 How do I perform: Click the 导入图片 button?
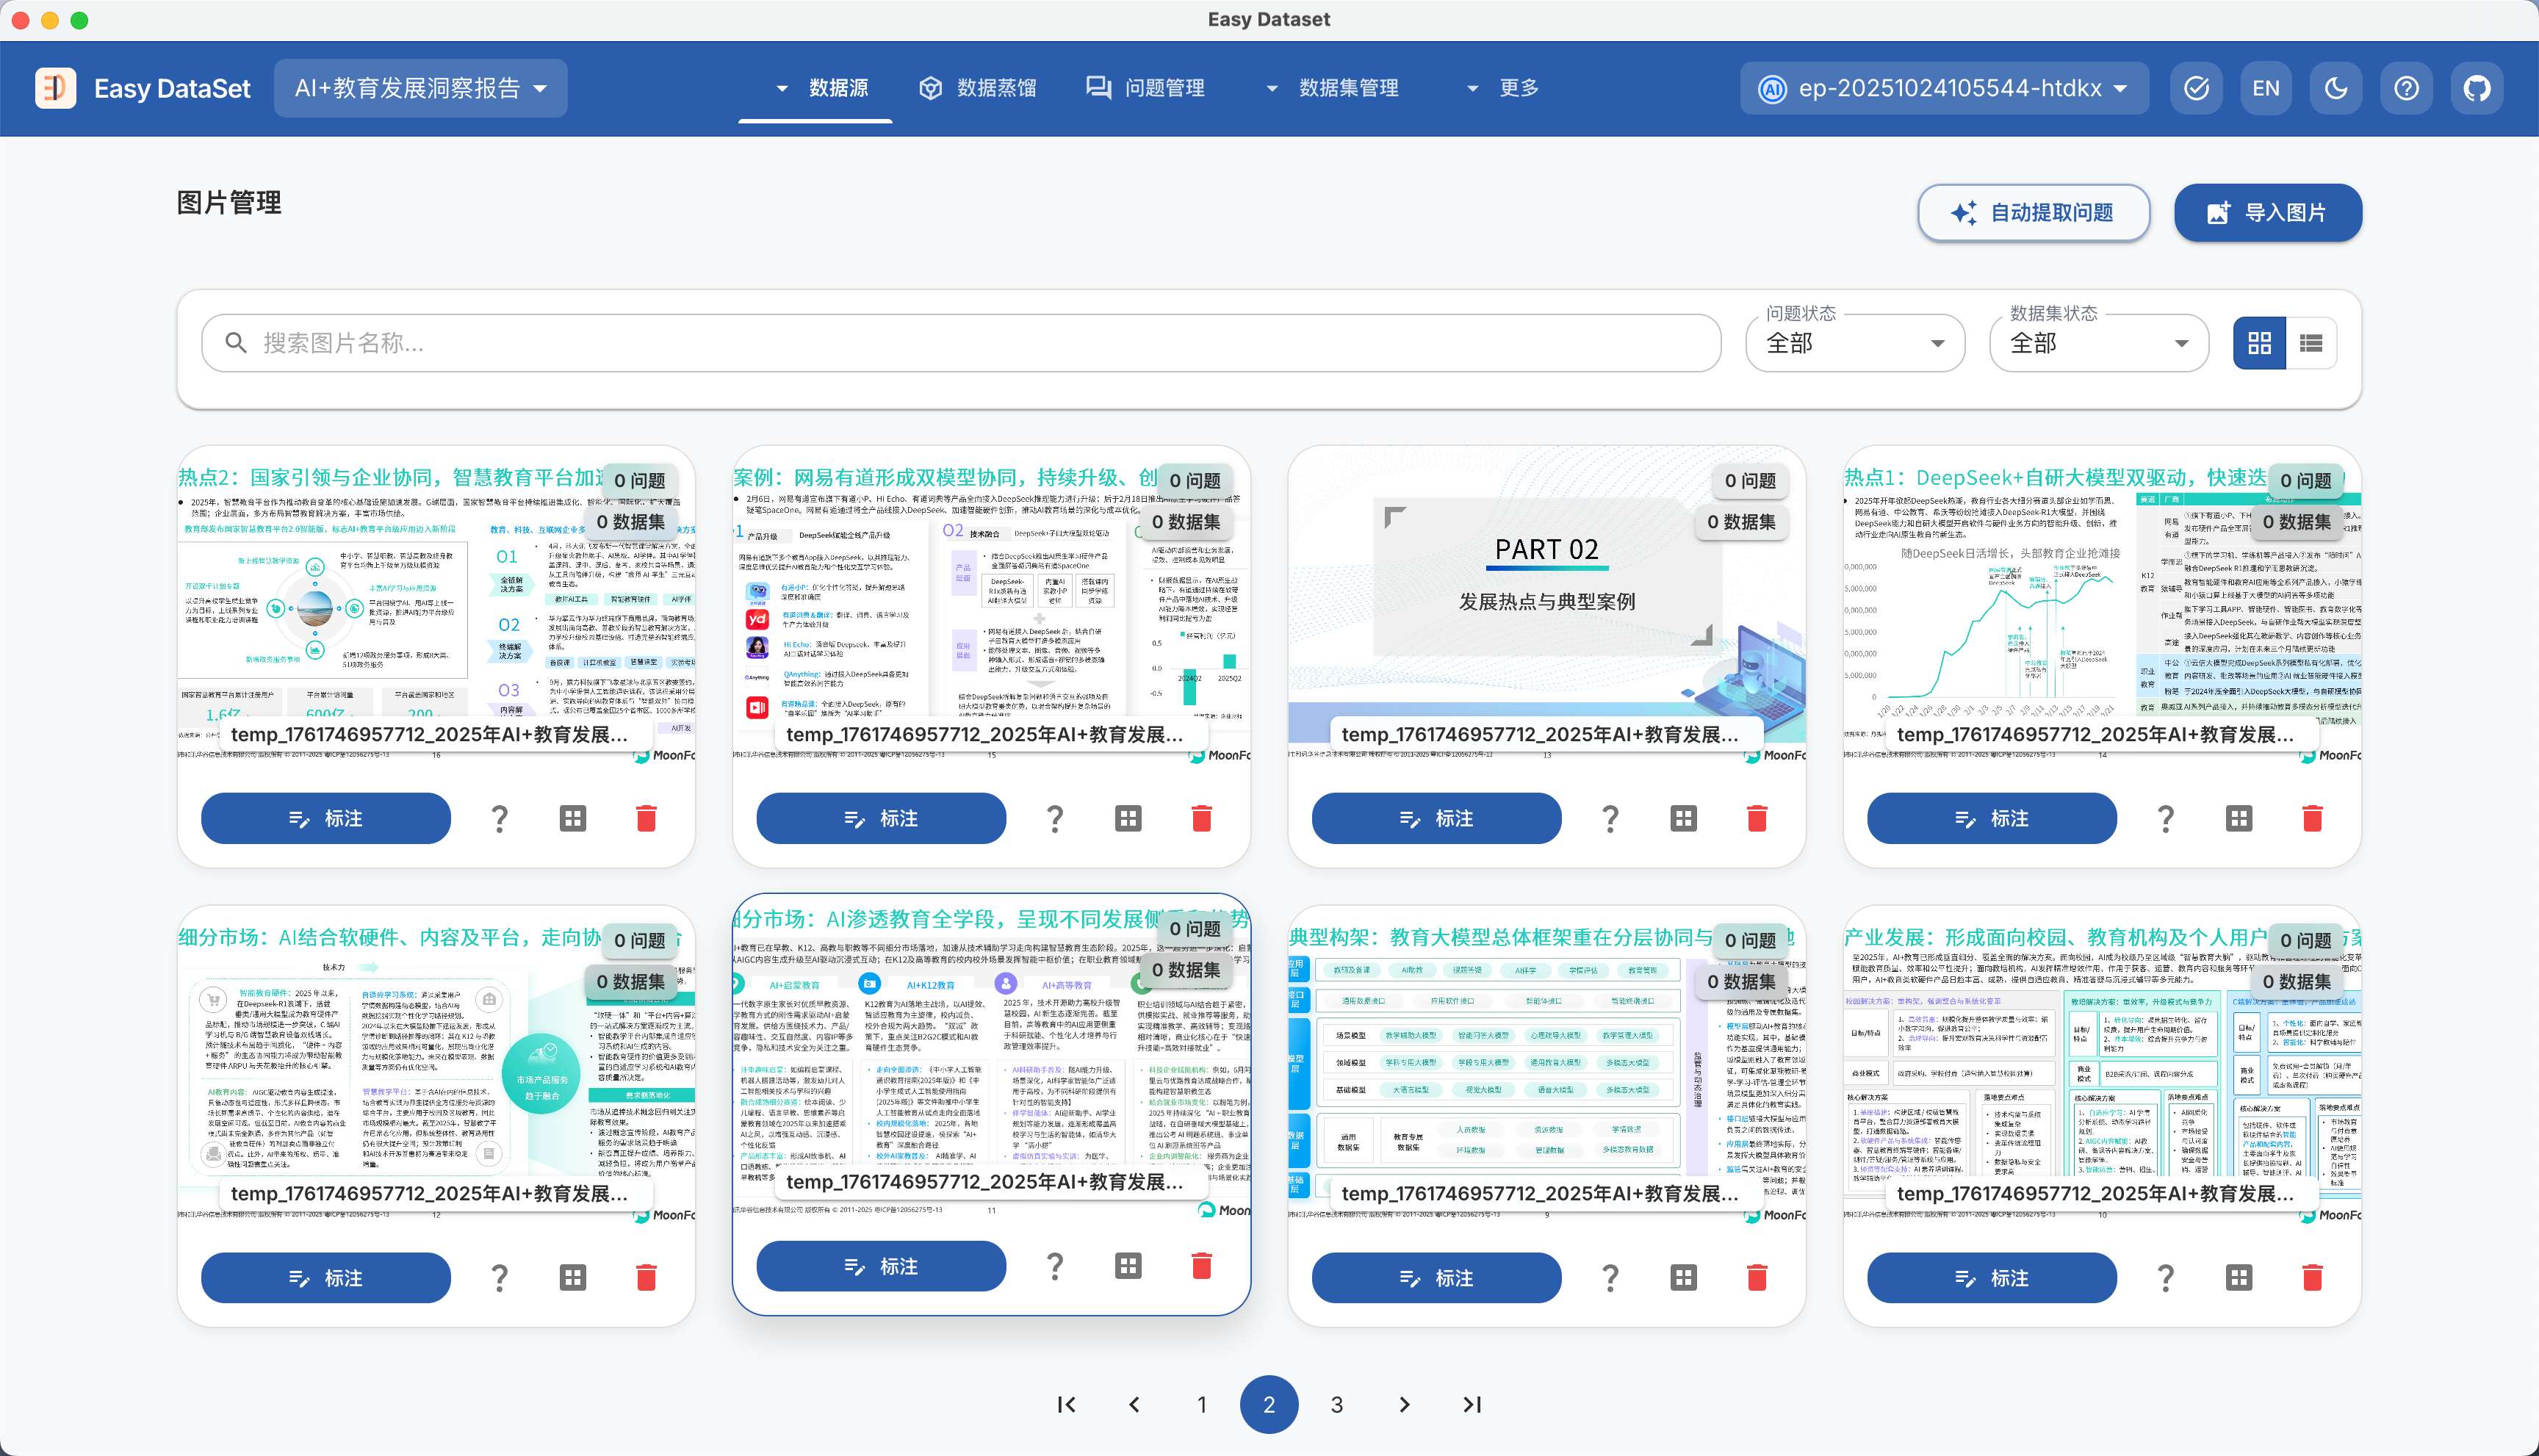(x=2267, y=212)
